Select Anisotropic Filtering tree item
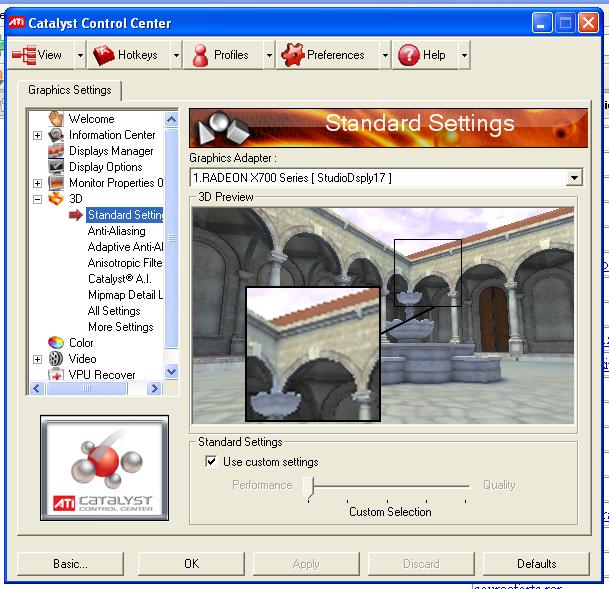The width and height of the screenshot is (609, 589). click(125, 262)
